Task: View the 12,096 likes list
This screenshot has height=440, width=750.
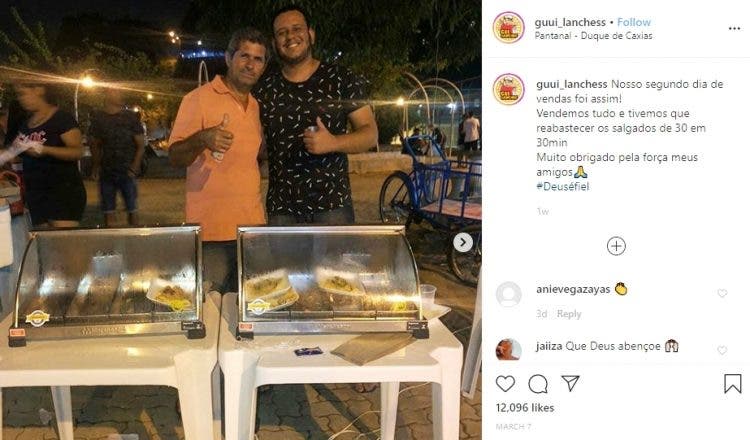Action: [x=525, y=407]
